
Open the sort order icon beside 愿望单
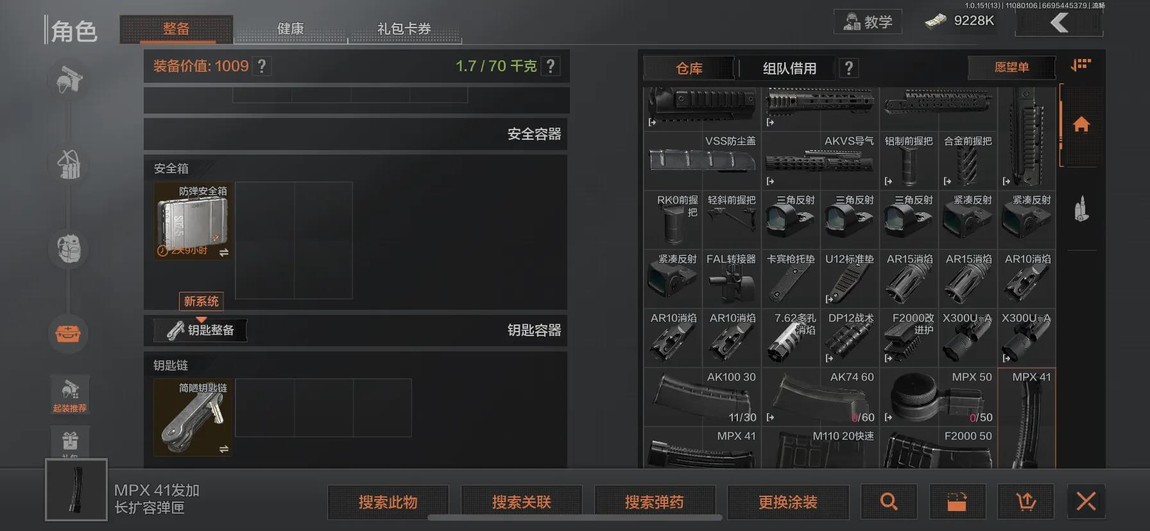[x=1080, y=65]
